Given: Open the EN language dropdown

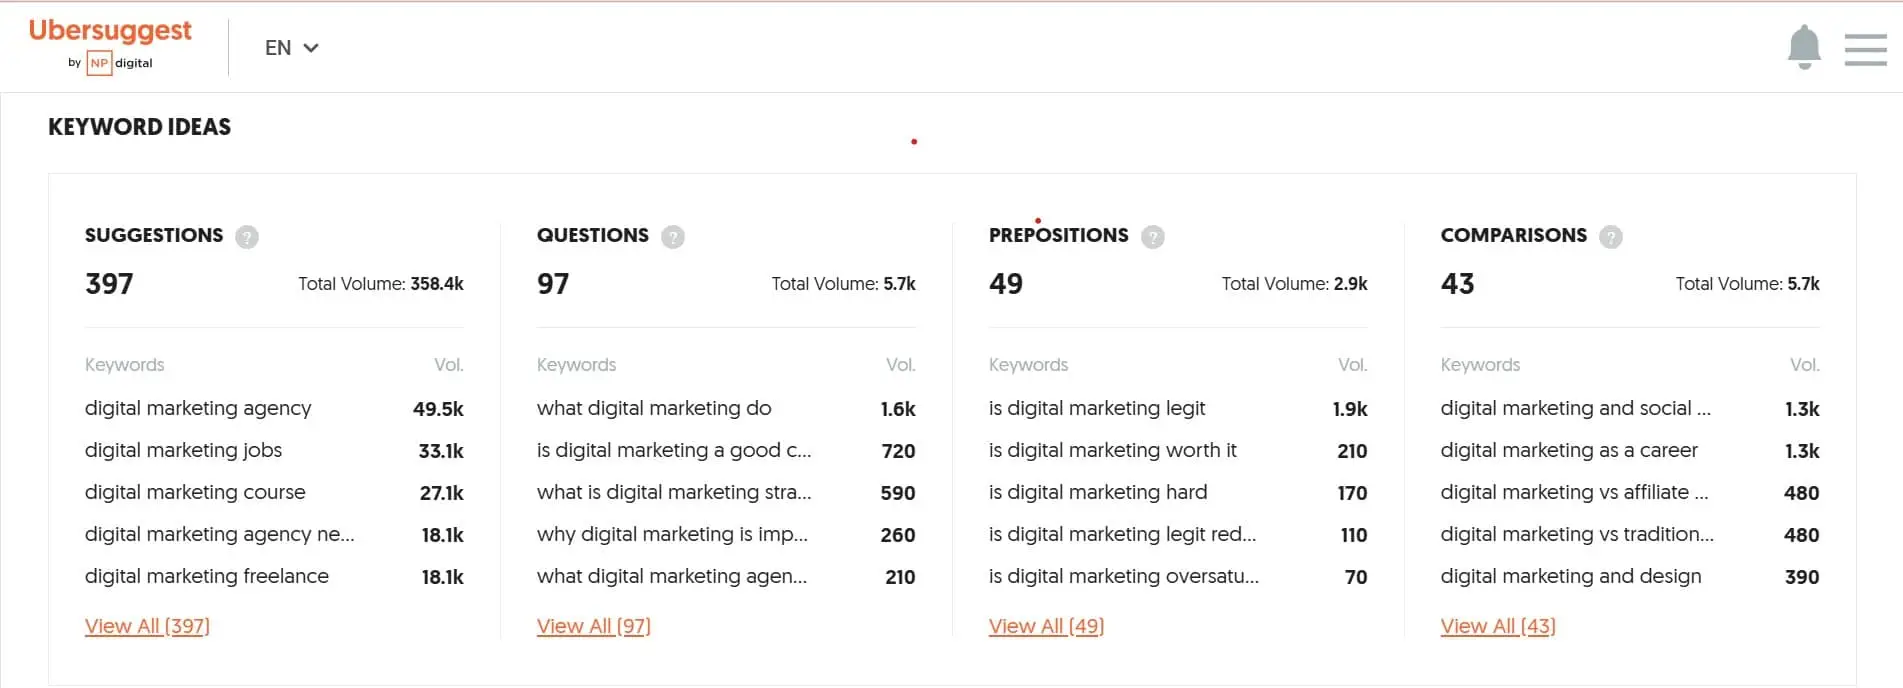Looking at the screenshot, I should pos(291,48).
